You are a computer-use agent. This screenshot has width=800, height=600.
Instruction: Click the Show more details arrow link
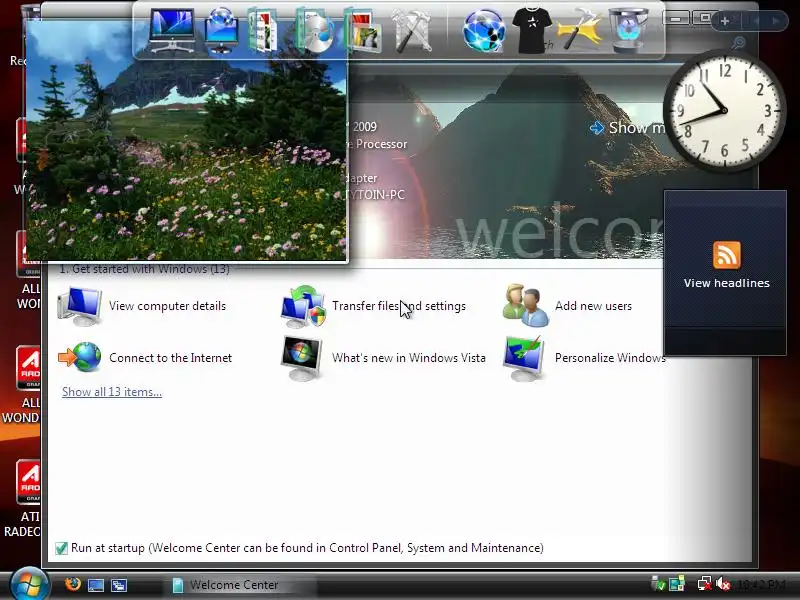click(627, 128)
